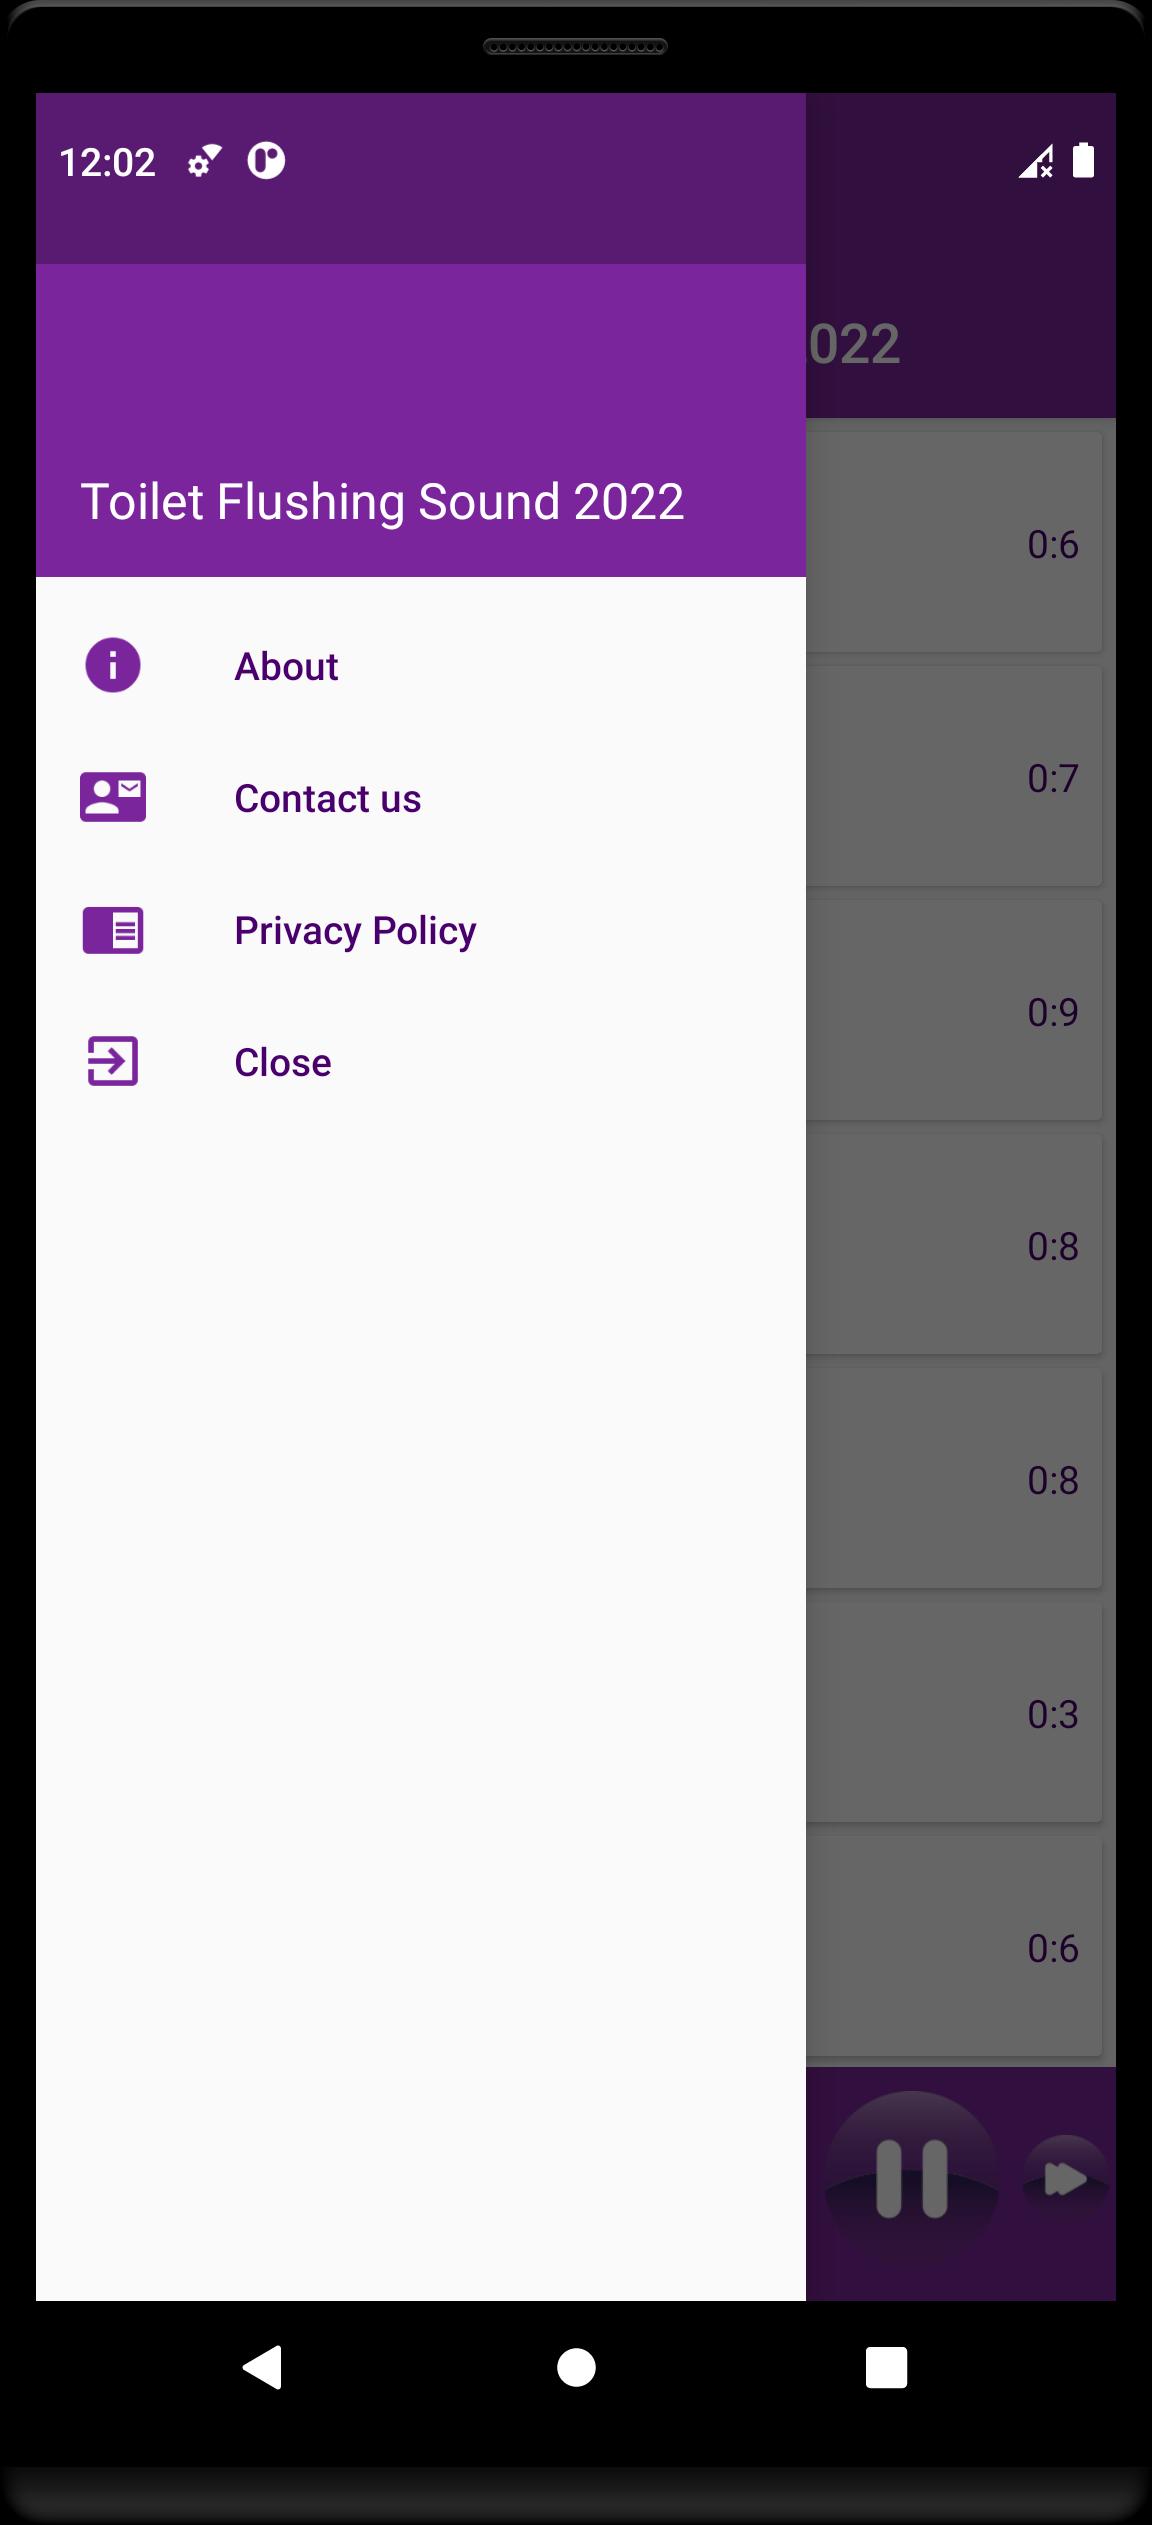Tap the About info icon
The image size is (1152, 2525).
tap(113, 665)
